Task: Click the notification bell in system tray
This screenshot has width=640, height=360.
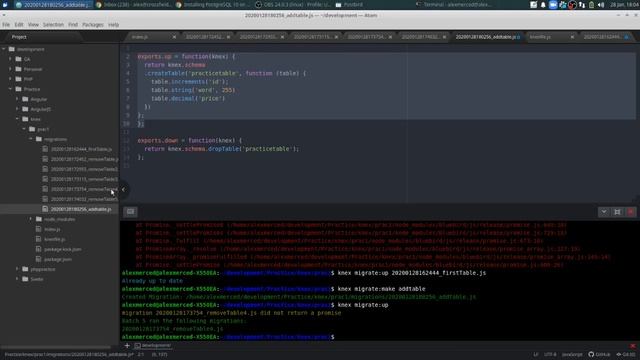Action: click(543, 4)
